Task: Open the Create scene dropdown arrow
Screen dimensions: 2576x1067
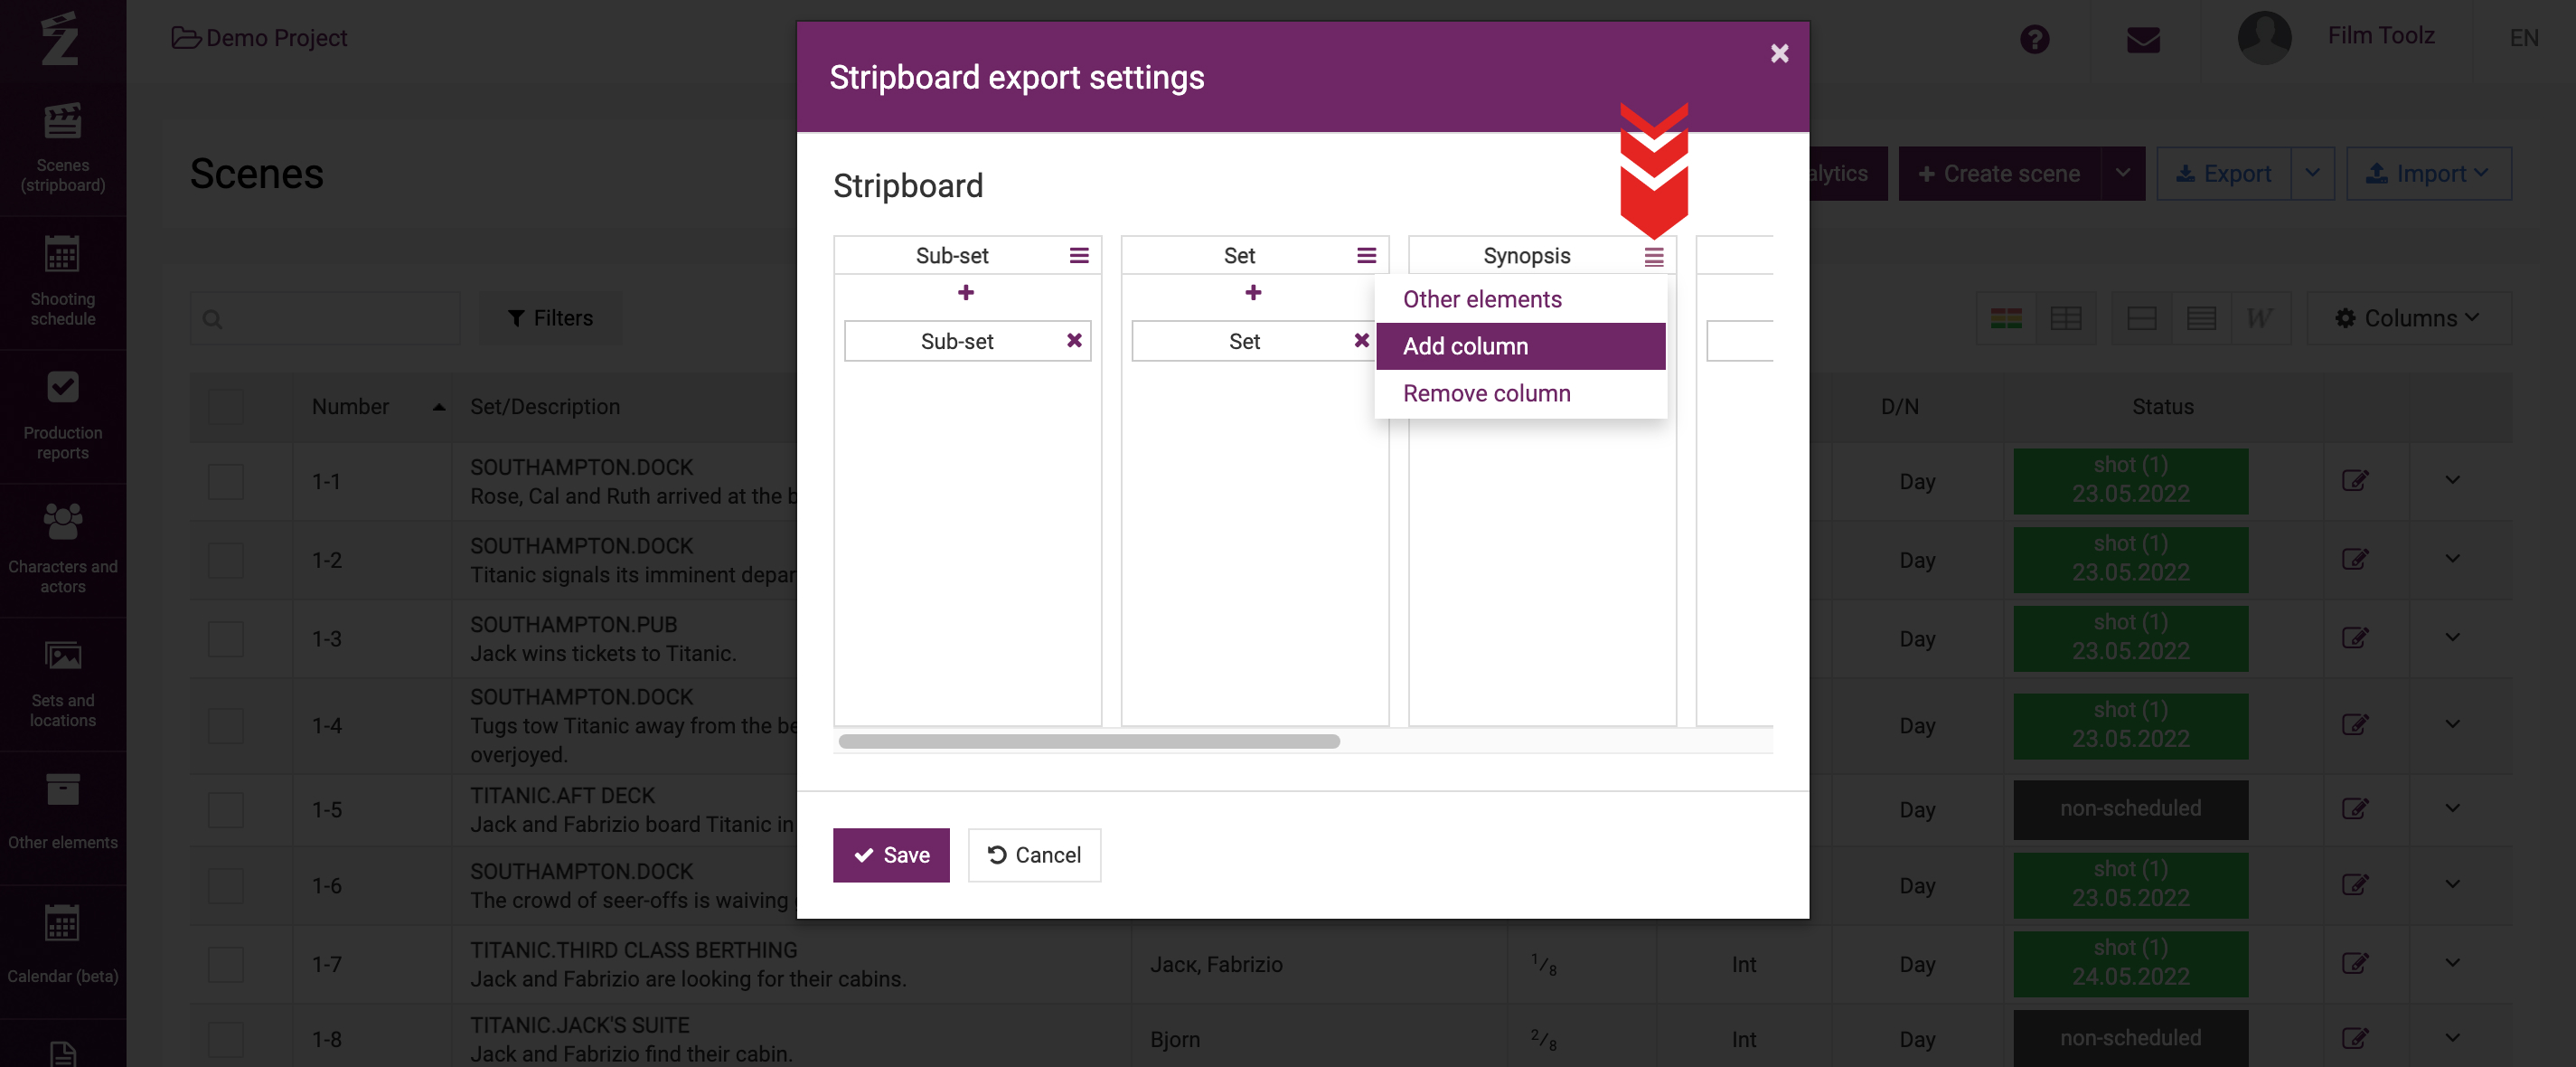Action: tap(2123, 173)
